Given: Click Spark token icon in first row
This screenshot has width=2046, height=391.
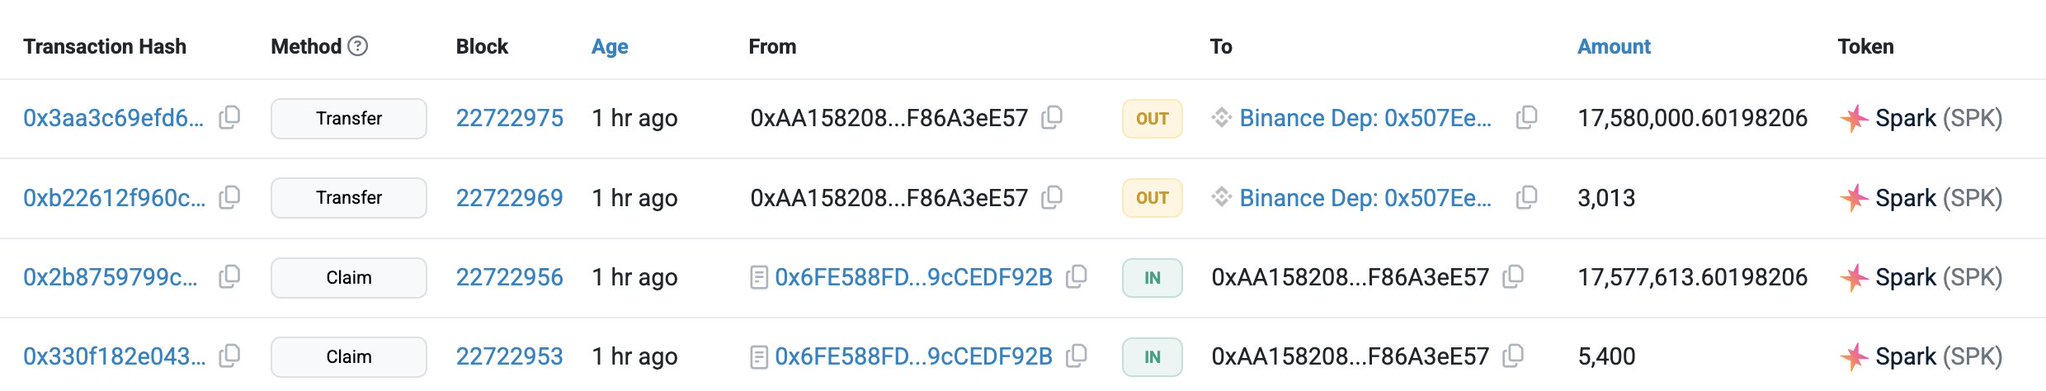Looking at the screenshot, I should pos(1854,118).
